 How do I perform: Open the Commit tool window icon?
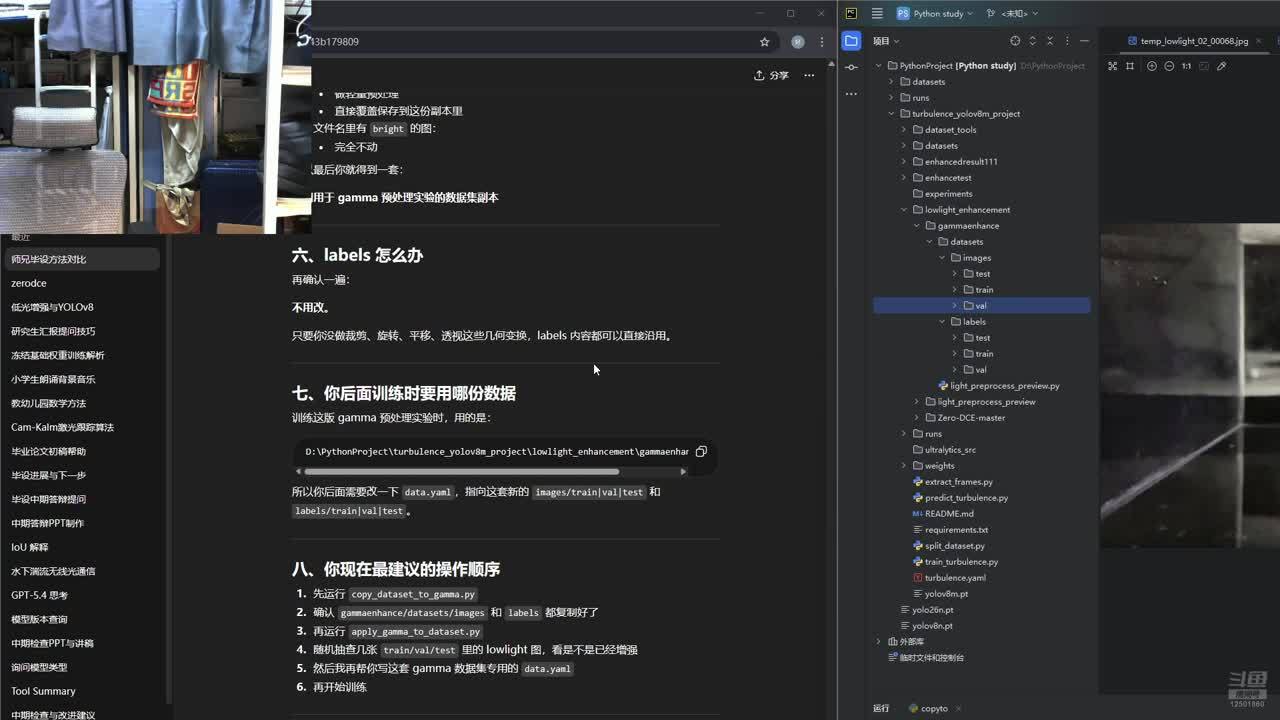851,67
